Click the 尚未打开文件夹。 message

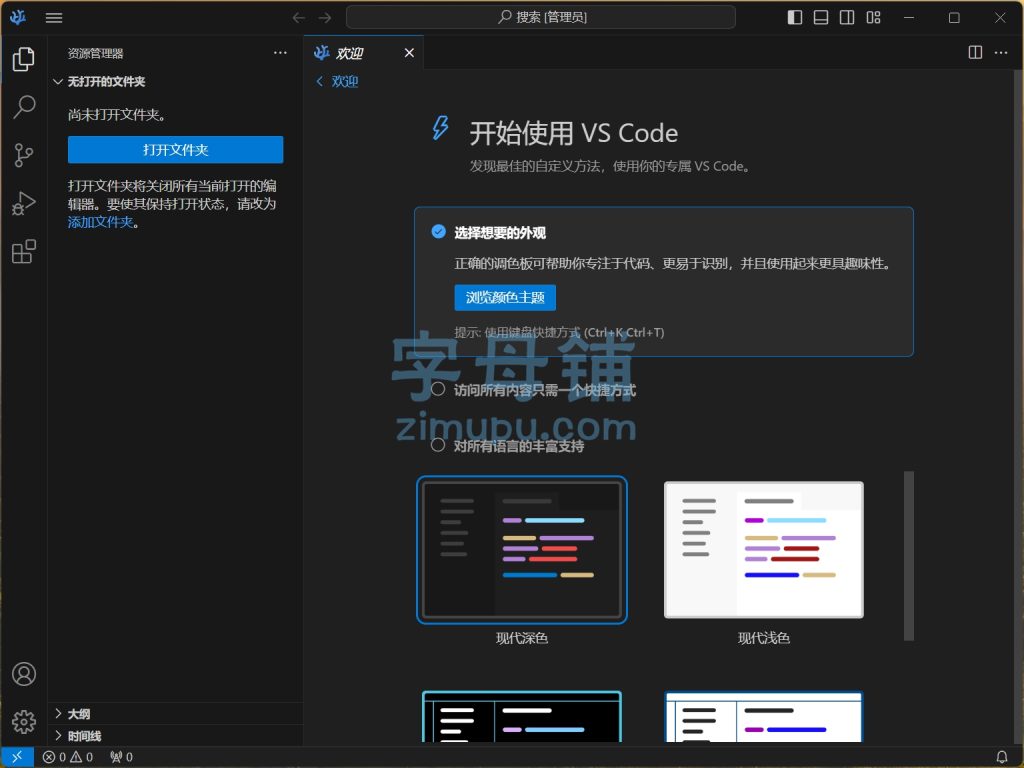(x=117, y=115)
